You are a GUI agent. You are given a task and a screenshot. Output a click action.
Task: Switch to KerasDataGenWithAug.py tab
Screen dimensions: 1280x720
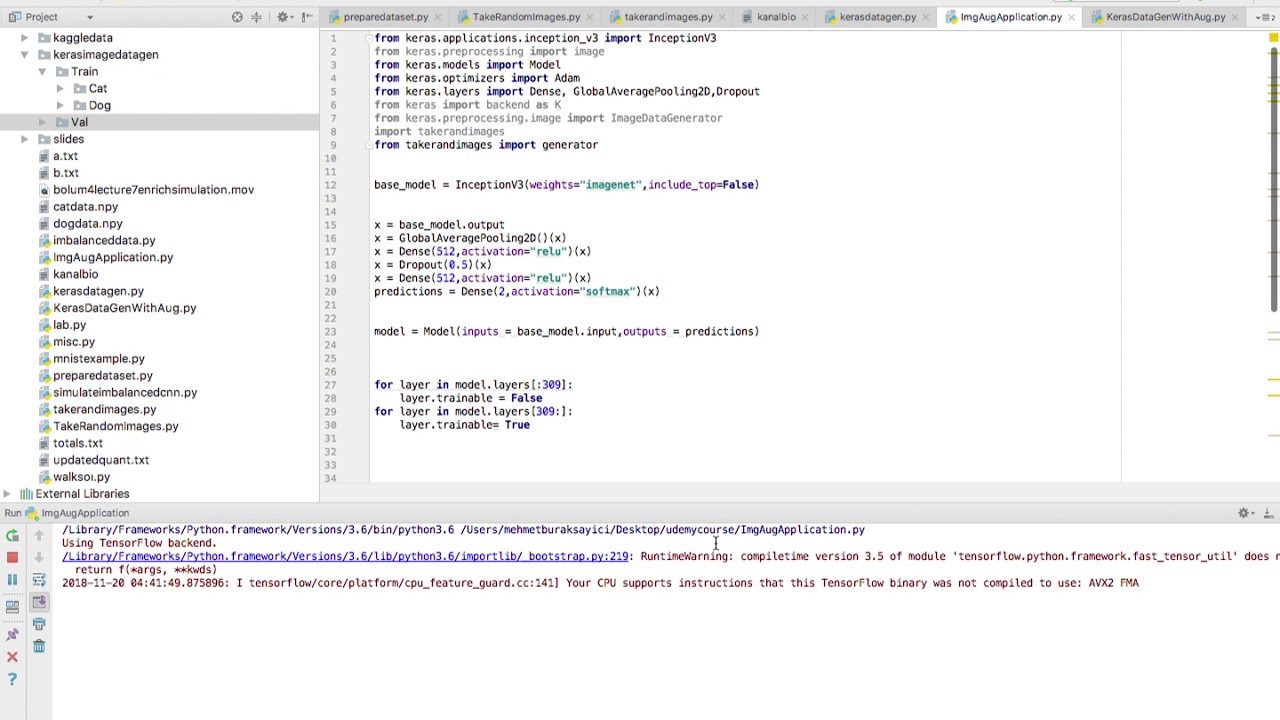coord(1165,17)
